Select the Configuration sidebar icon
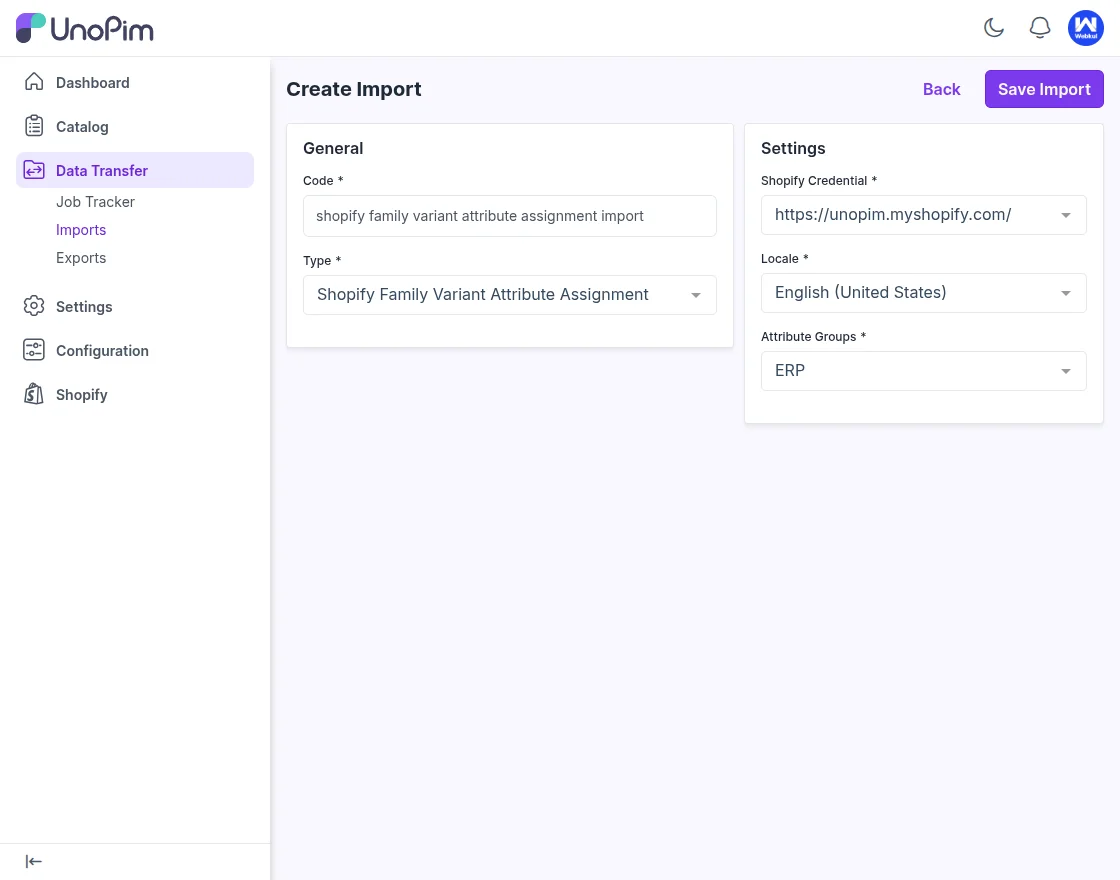The width and height of the screenshot is (1120, 880). 34,350
